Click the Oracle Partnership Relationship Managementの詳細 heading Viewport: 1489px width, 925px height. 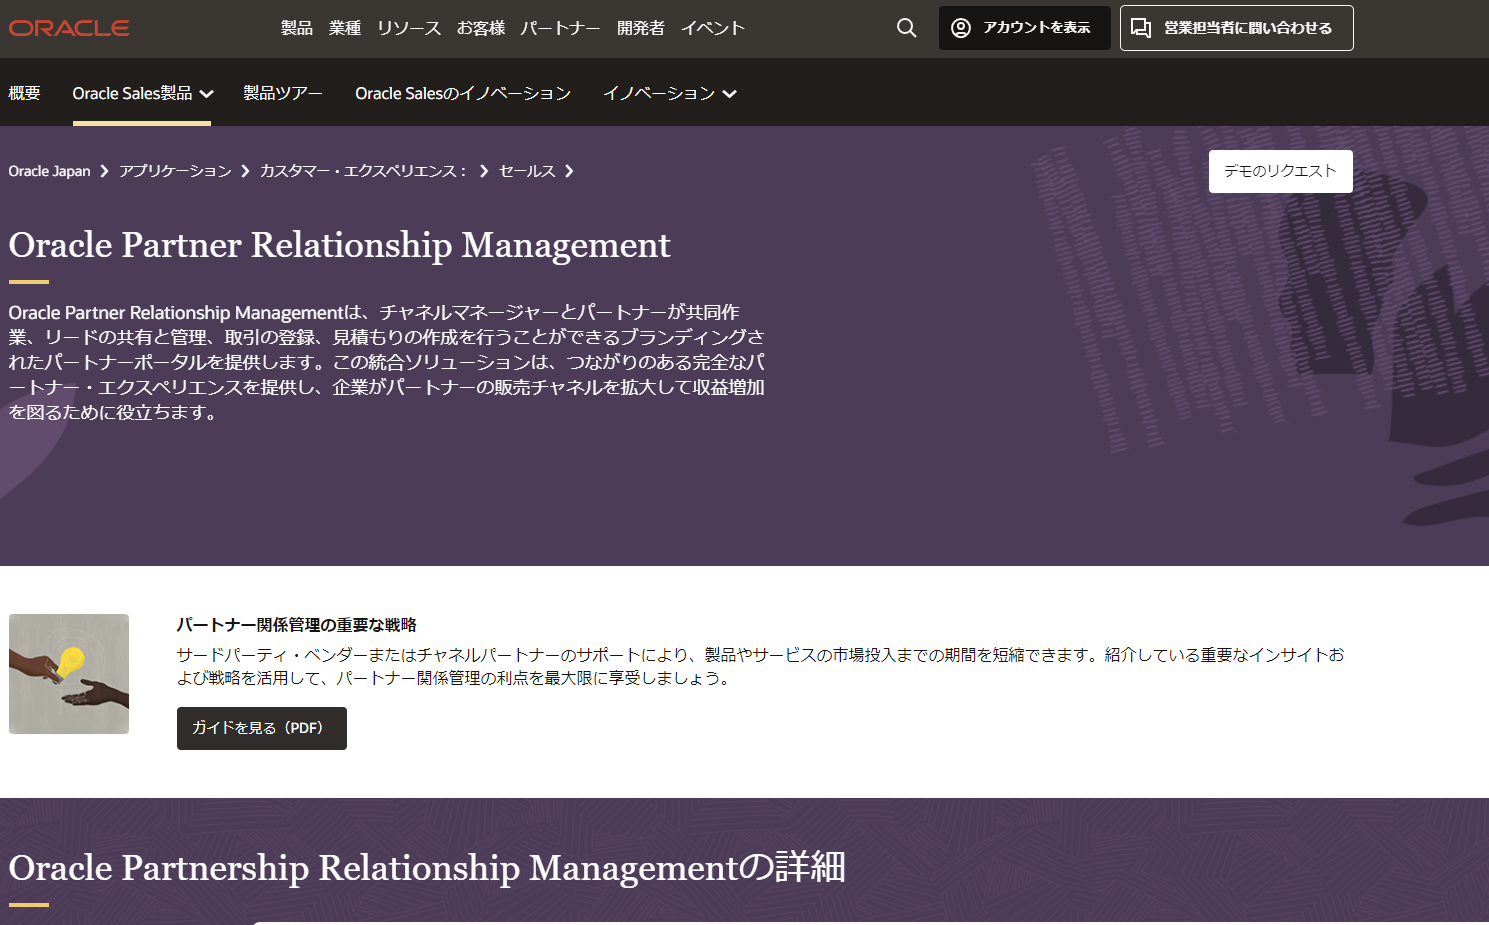(x=427, y=867)
